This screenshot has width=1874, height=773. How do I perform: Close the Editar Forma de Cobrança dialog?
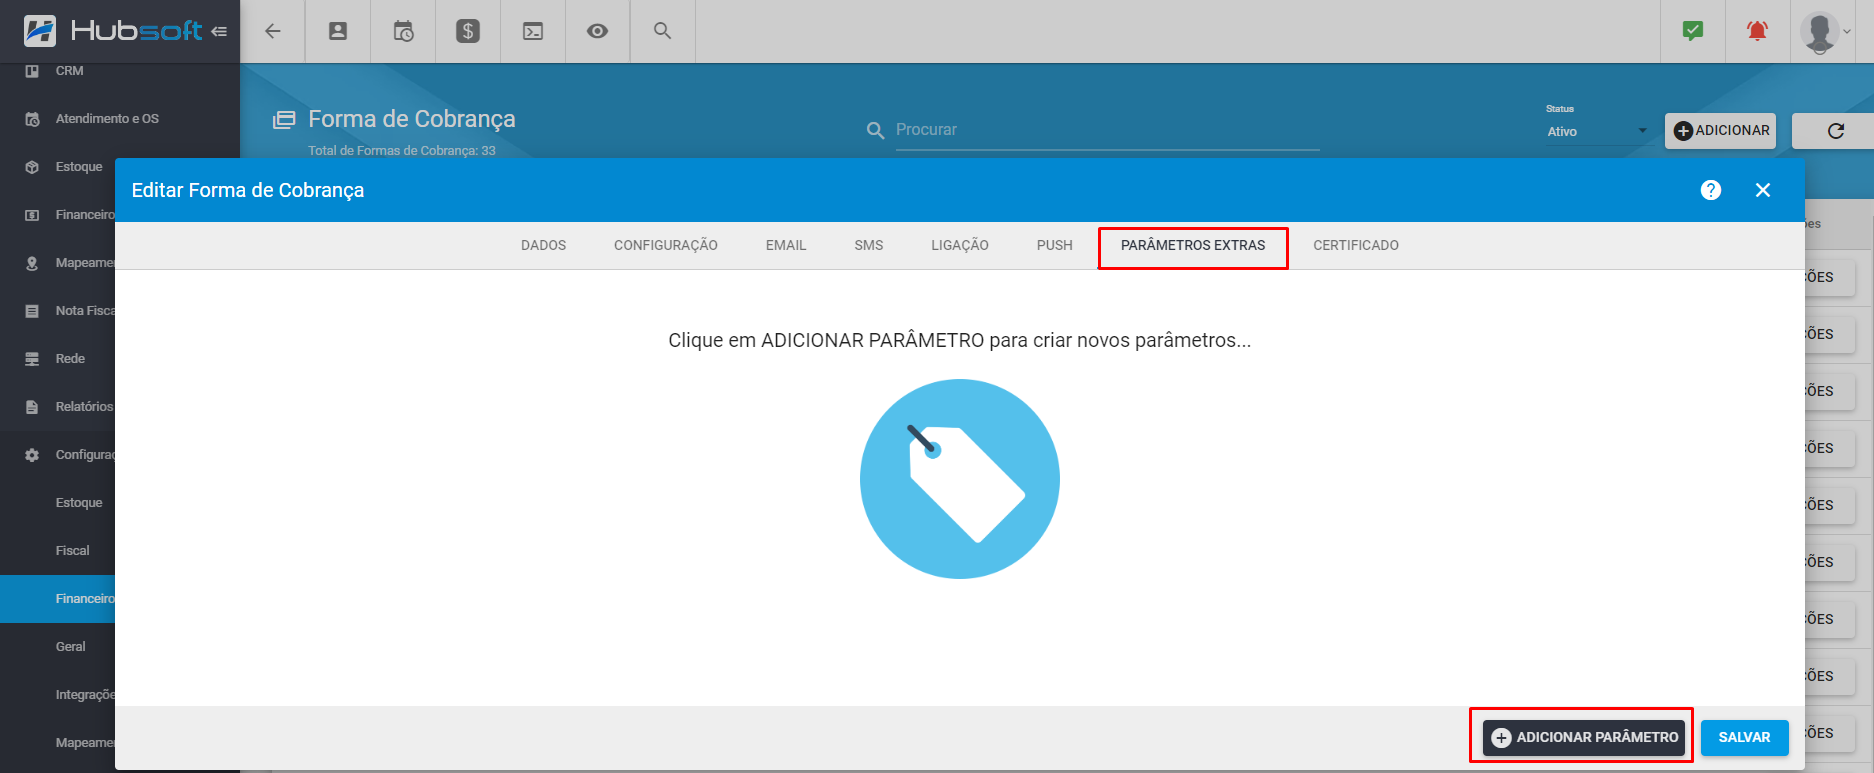coord(1763,190)
